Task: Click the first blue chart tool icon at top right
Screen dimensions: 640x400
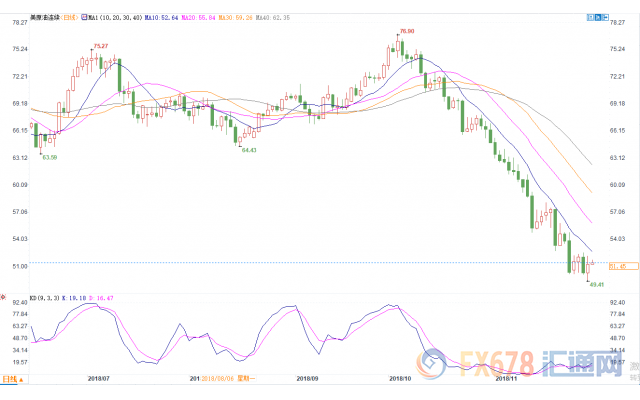Action: 590,17
